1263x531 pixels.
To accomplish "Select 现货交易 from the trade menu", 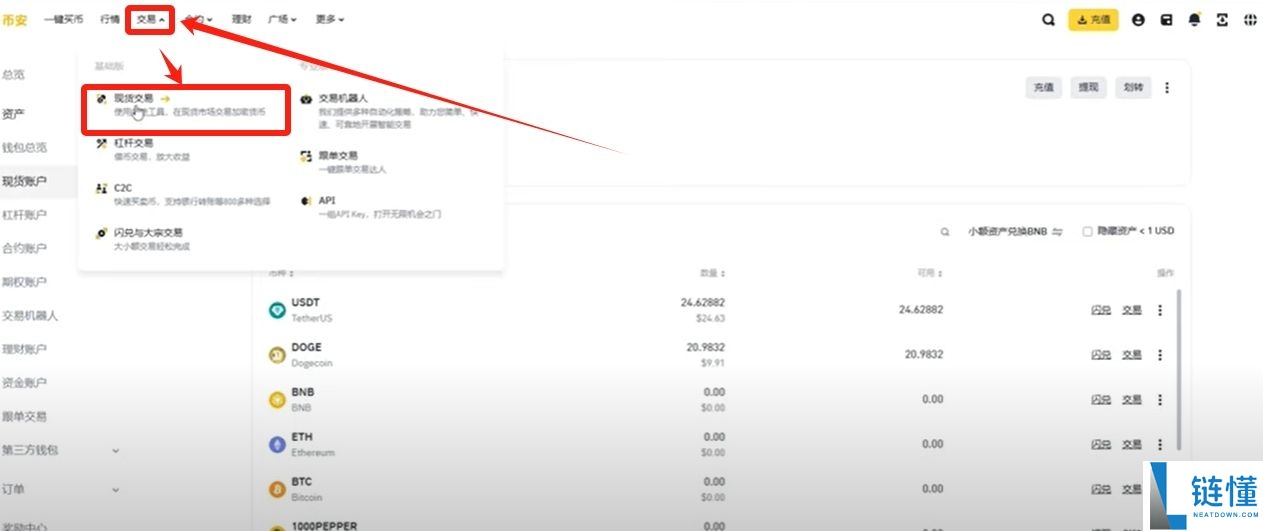I will (x=133, y=99).
